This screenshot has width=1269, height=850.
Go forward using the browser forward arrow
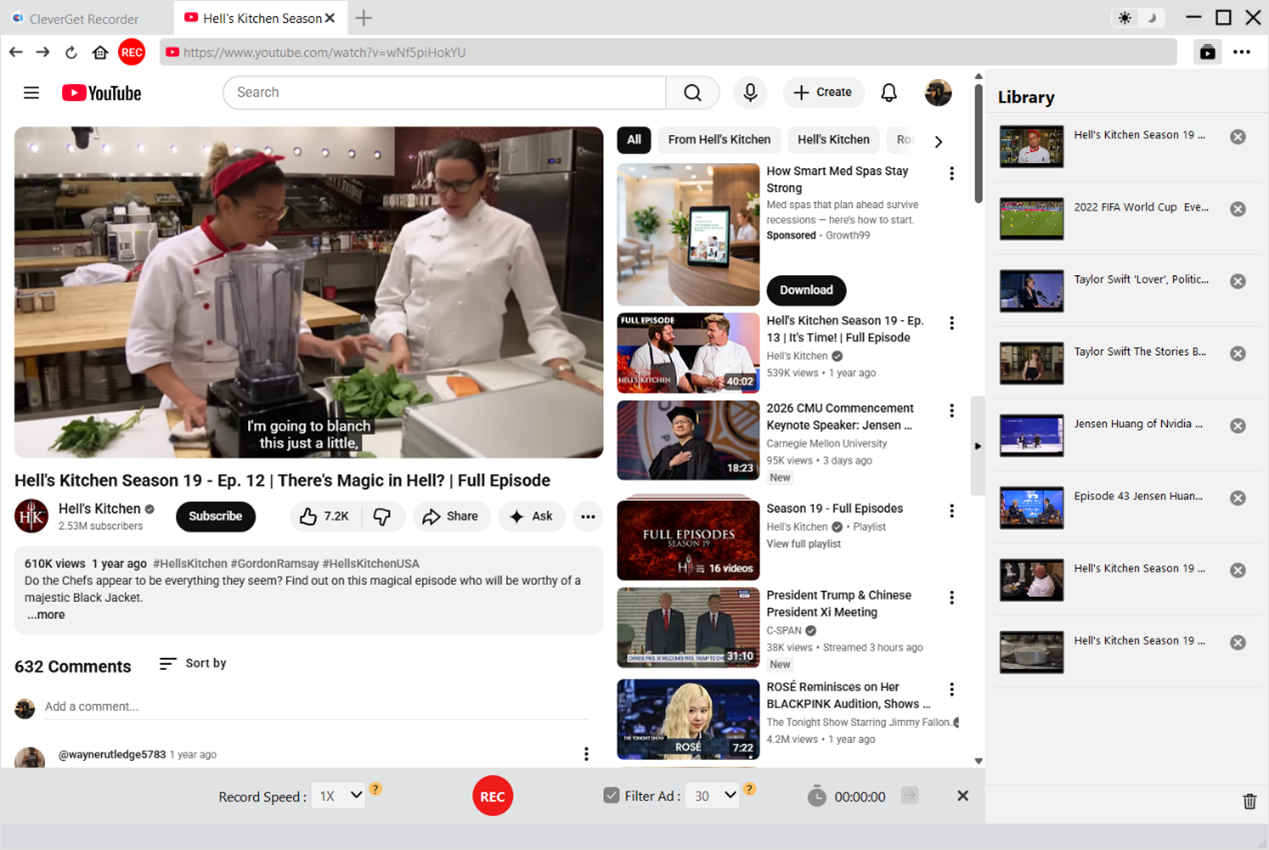[43, 52]
